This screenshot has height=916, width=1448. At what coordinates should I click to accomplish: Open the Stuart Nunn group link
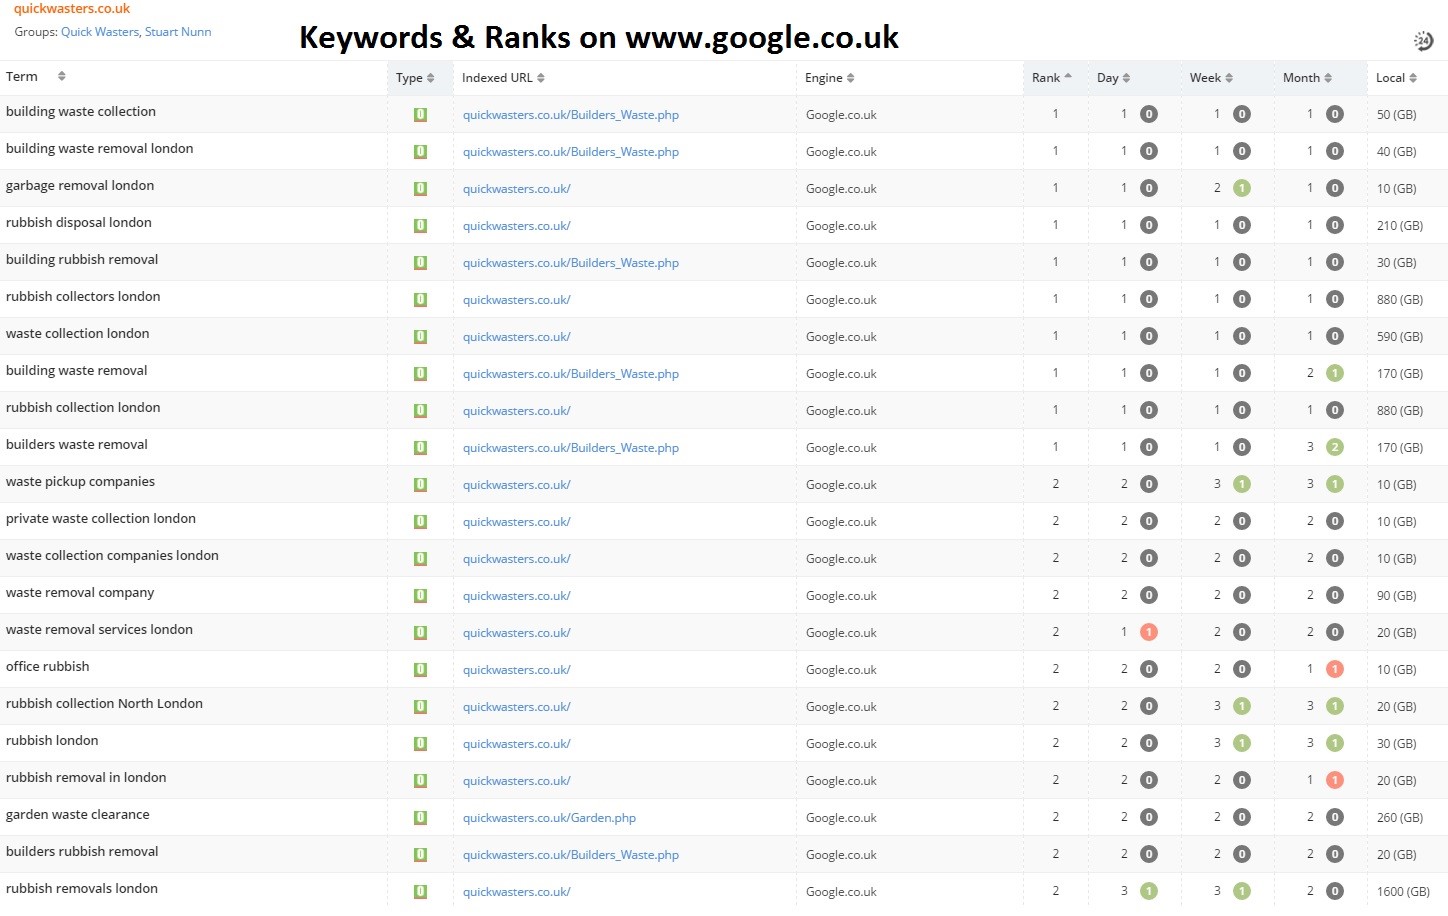coord(178,32)
